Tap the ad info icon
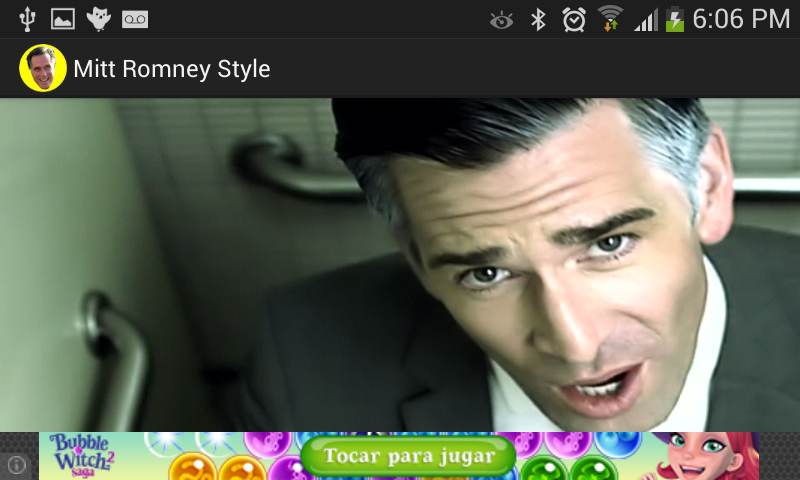 [17, 465]
